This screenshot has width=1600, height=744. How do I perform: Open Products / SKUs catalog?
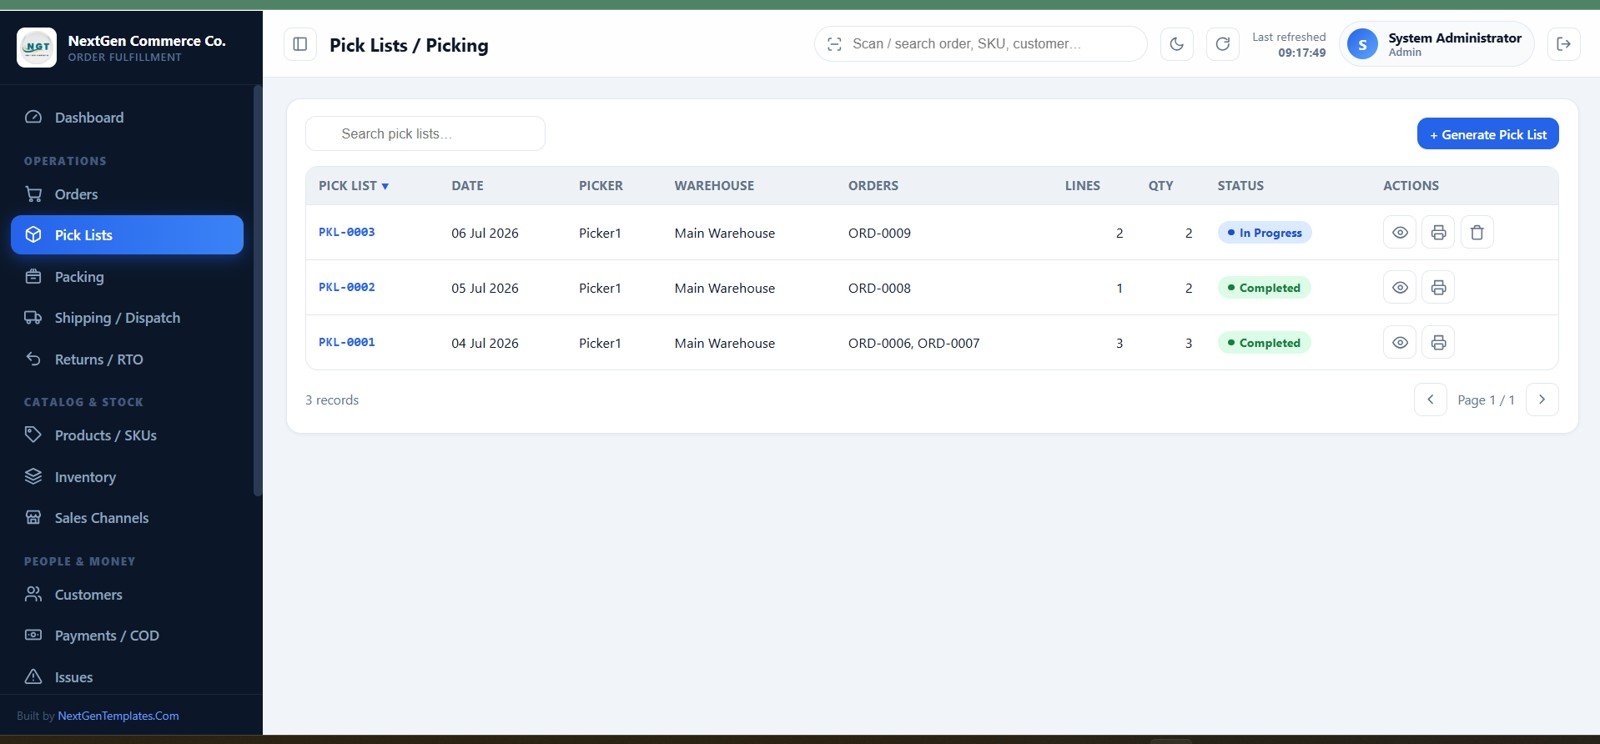(x=127, y=435)
